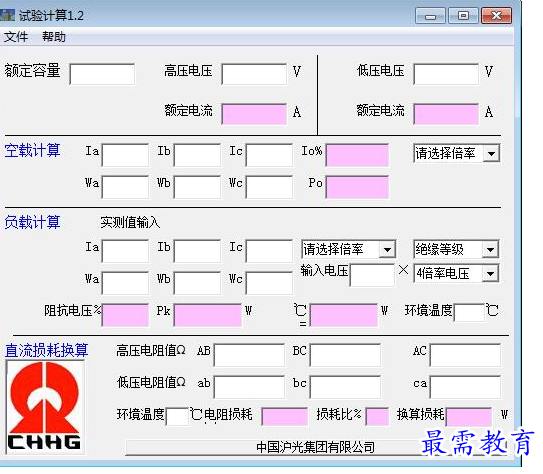This screenshot has width=543, height=474.
Task: Click the high-voltage 额定电流 pink output field
Action: pyautogui.click(x=254, y=114)
